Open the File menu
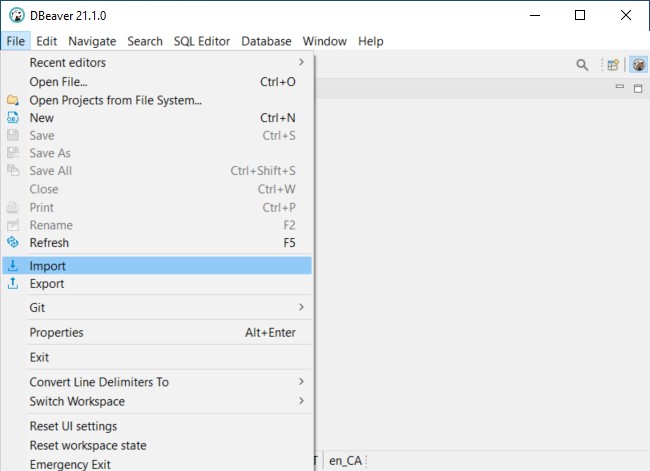Image resolution: width=650 pixels, height=471 pixels. tap(16, 41)
